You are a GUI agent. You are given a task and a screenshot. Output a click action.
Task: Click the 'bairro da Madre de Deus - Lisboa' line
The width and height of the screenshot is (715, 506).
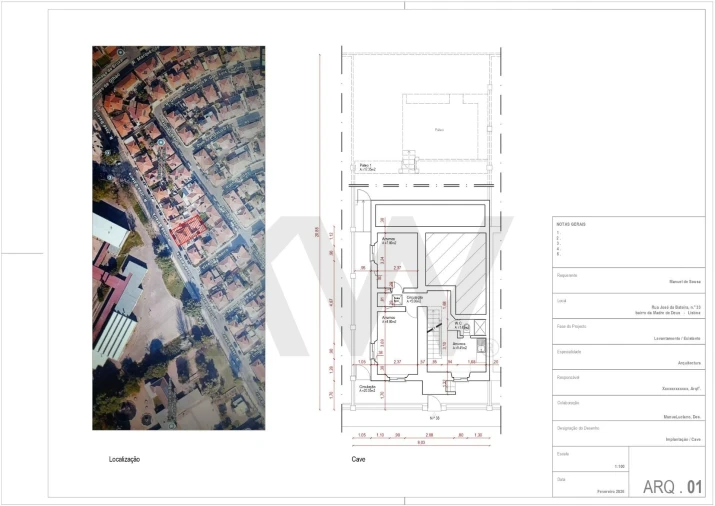[x=668, y=313]
